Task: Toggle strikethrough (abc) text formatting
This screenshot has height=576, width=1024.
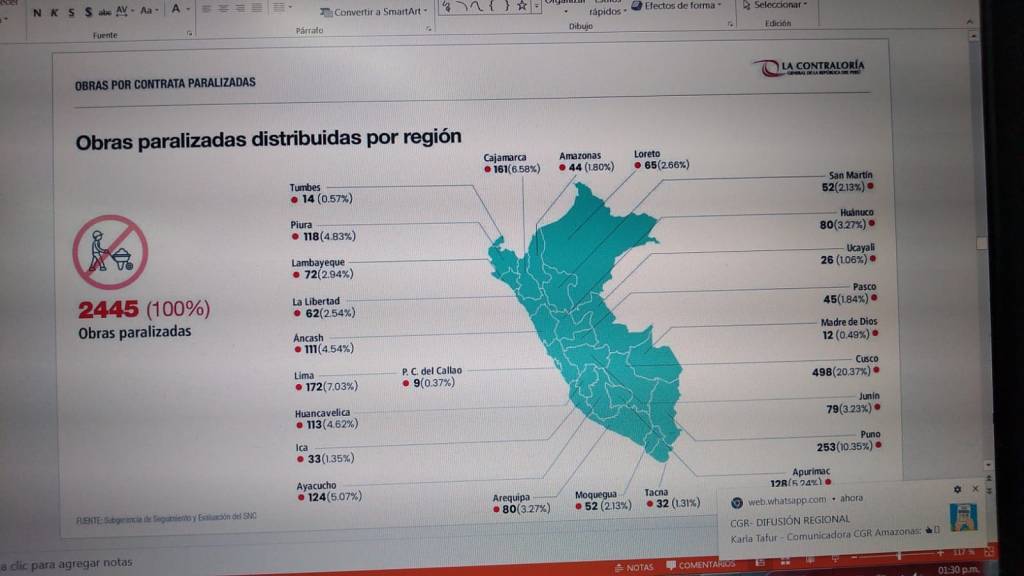Action: tap(104, 12)
